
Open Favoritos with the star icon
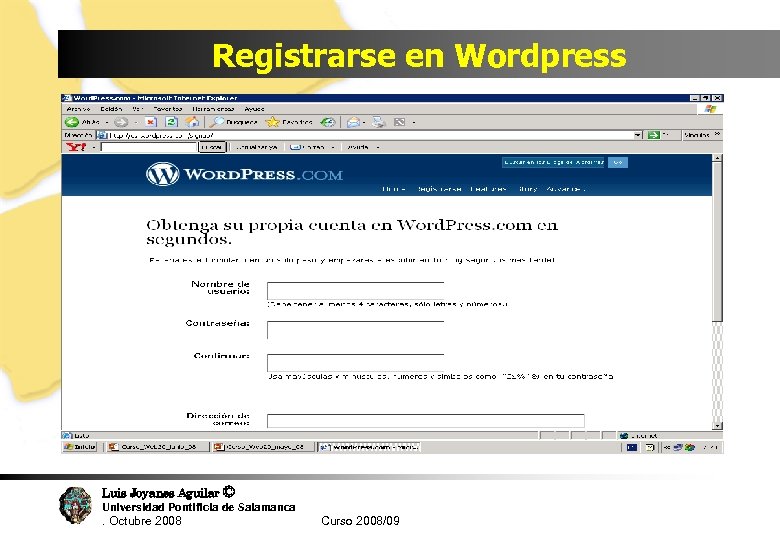tap(273, 122)
